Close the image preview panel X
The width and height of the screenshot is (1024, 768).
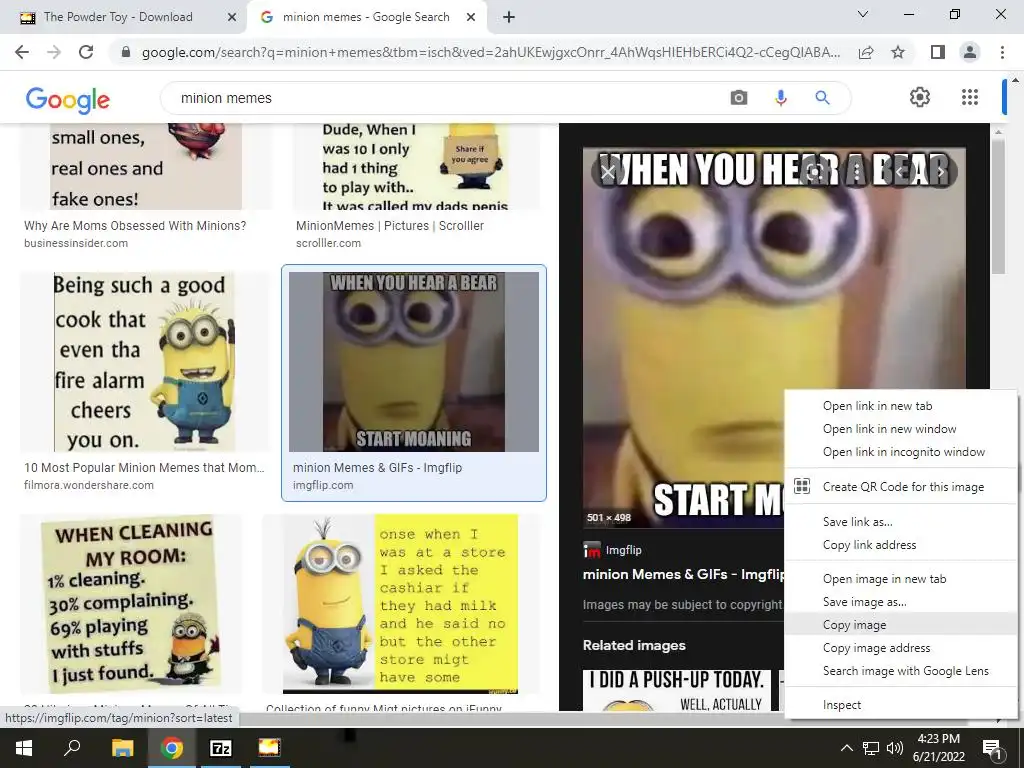[607, 172]
